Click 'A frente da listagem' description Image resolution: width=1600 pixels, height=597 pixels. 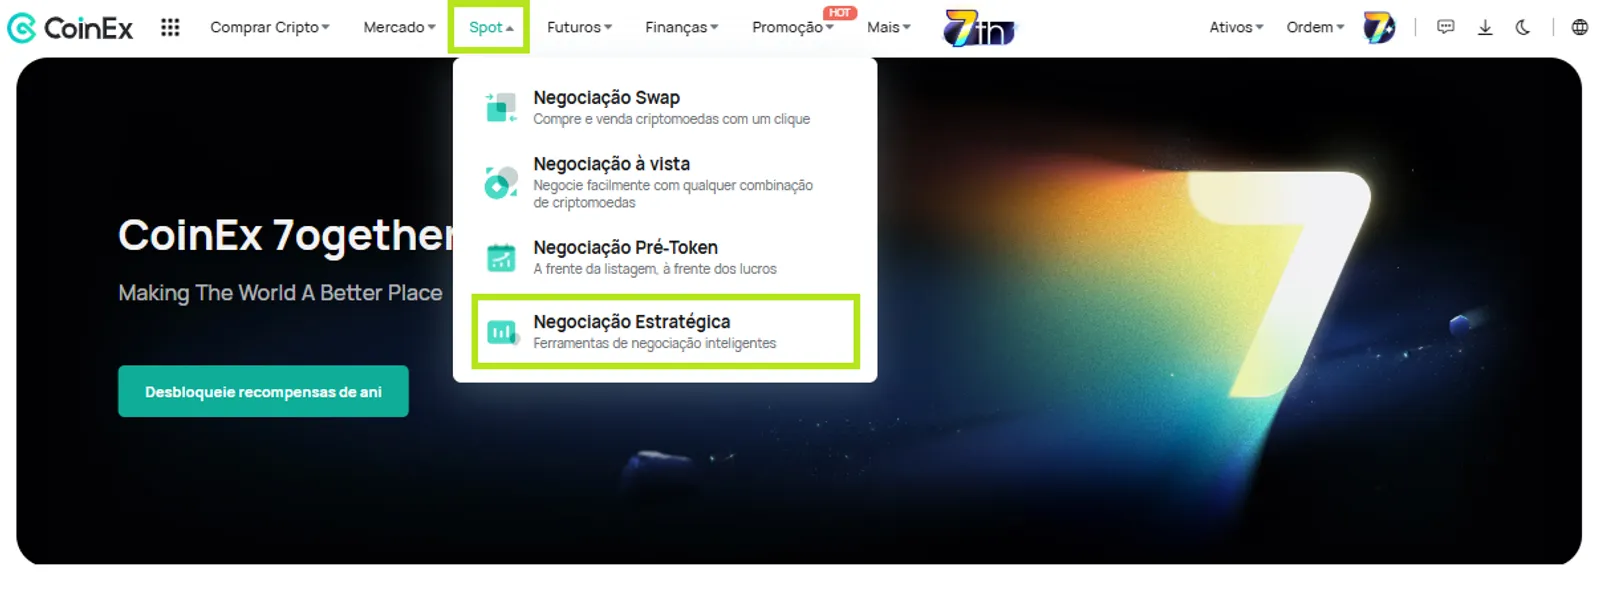coord(654,270)
